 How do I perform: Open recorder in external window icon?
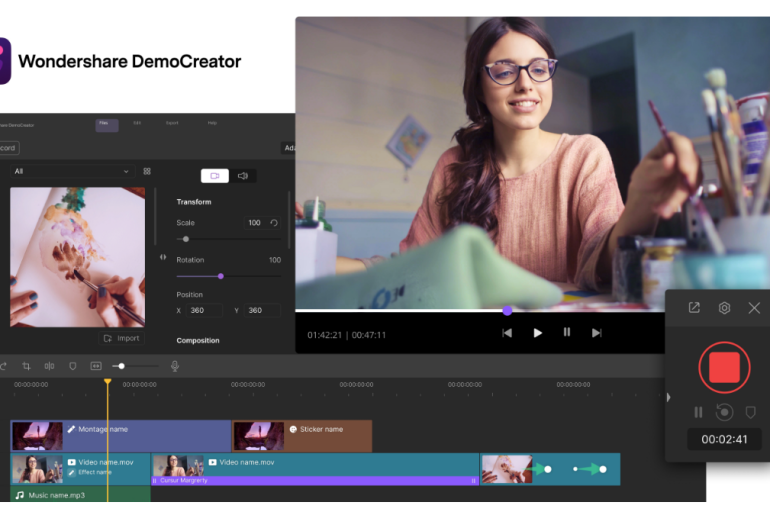(694, 308)
